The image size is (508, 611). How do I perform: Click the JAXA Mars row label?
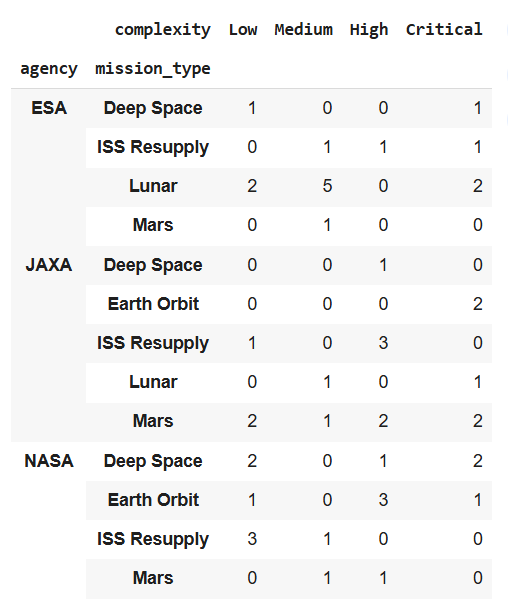pyautogui.click(x=153, y=421)
